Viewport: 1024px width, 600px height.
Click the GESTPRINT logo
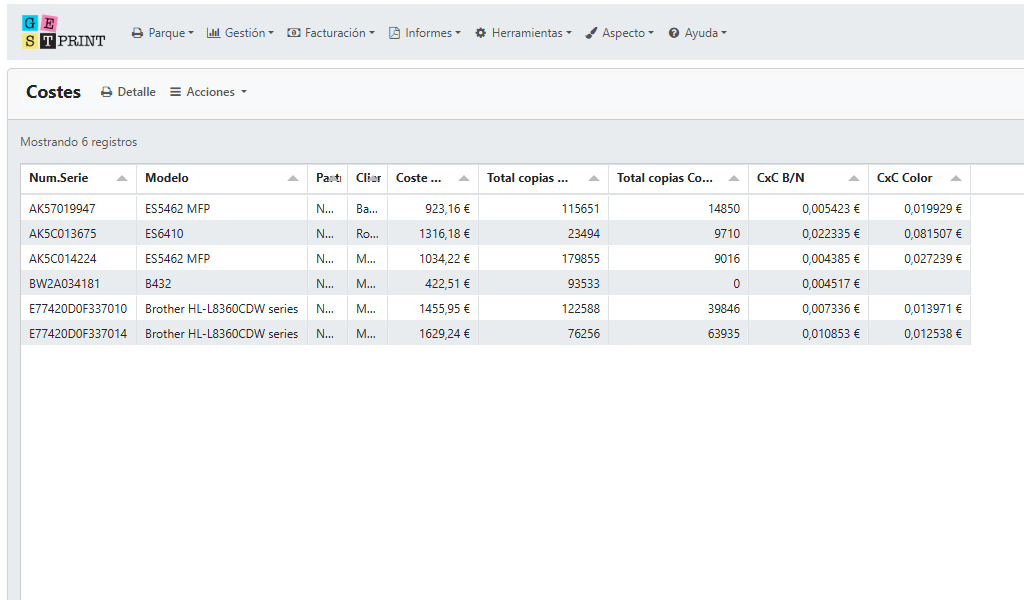[x=63, y=33]
